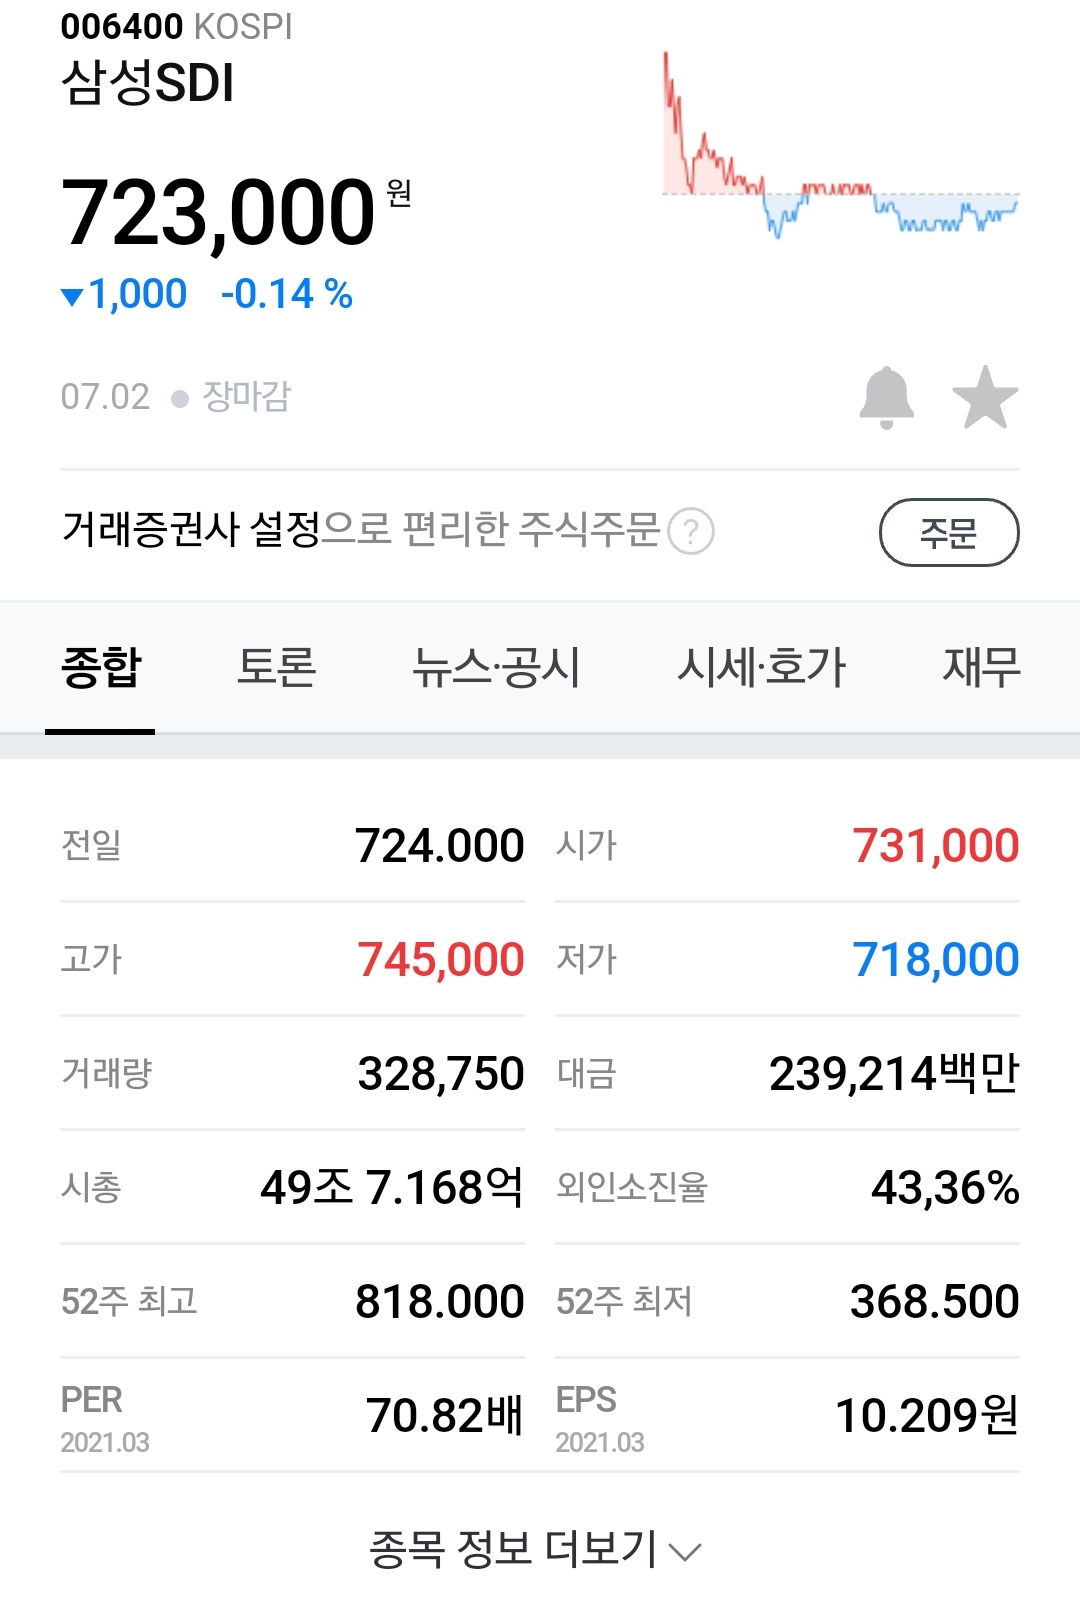1080x1617 pixels.
Task: Go to the 시세·호가 tab
Action: pyautogui.click(x=761, y=667)
